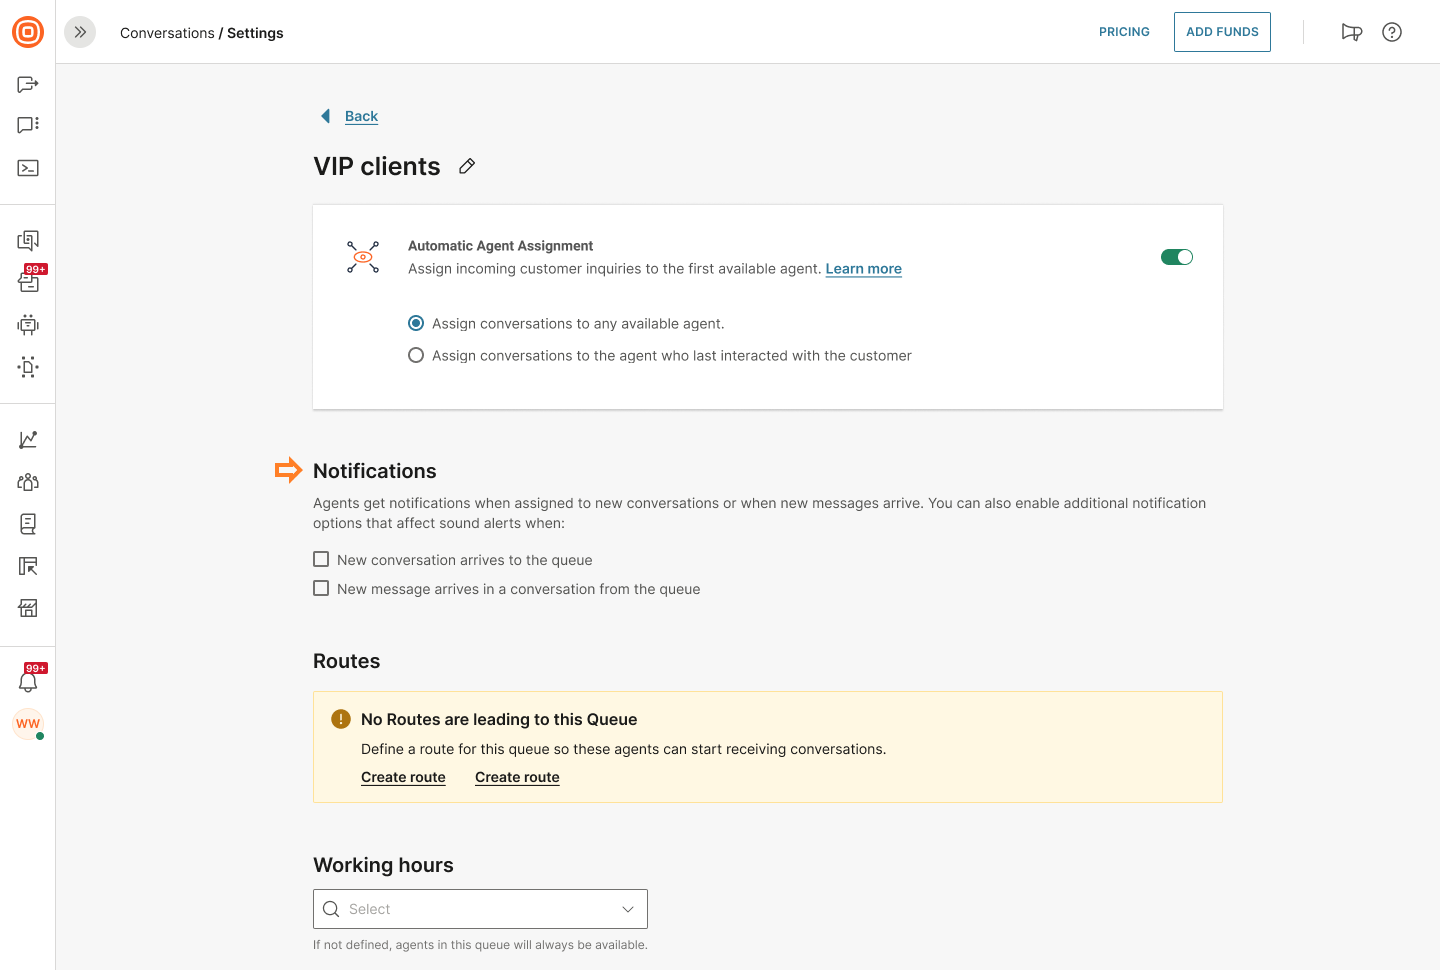This screenshot has width=1440, height=970.
Task: Click the ADD FUNDS button
Action: tap(1222, 32)
